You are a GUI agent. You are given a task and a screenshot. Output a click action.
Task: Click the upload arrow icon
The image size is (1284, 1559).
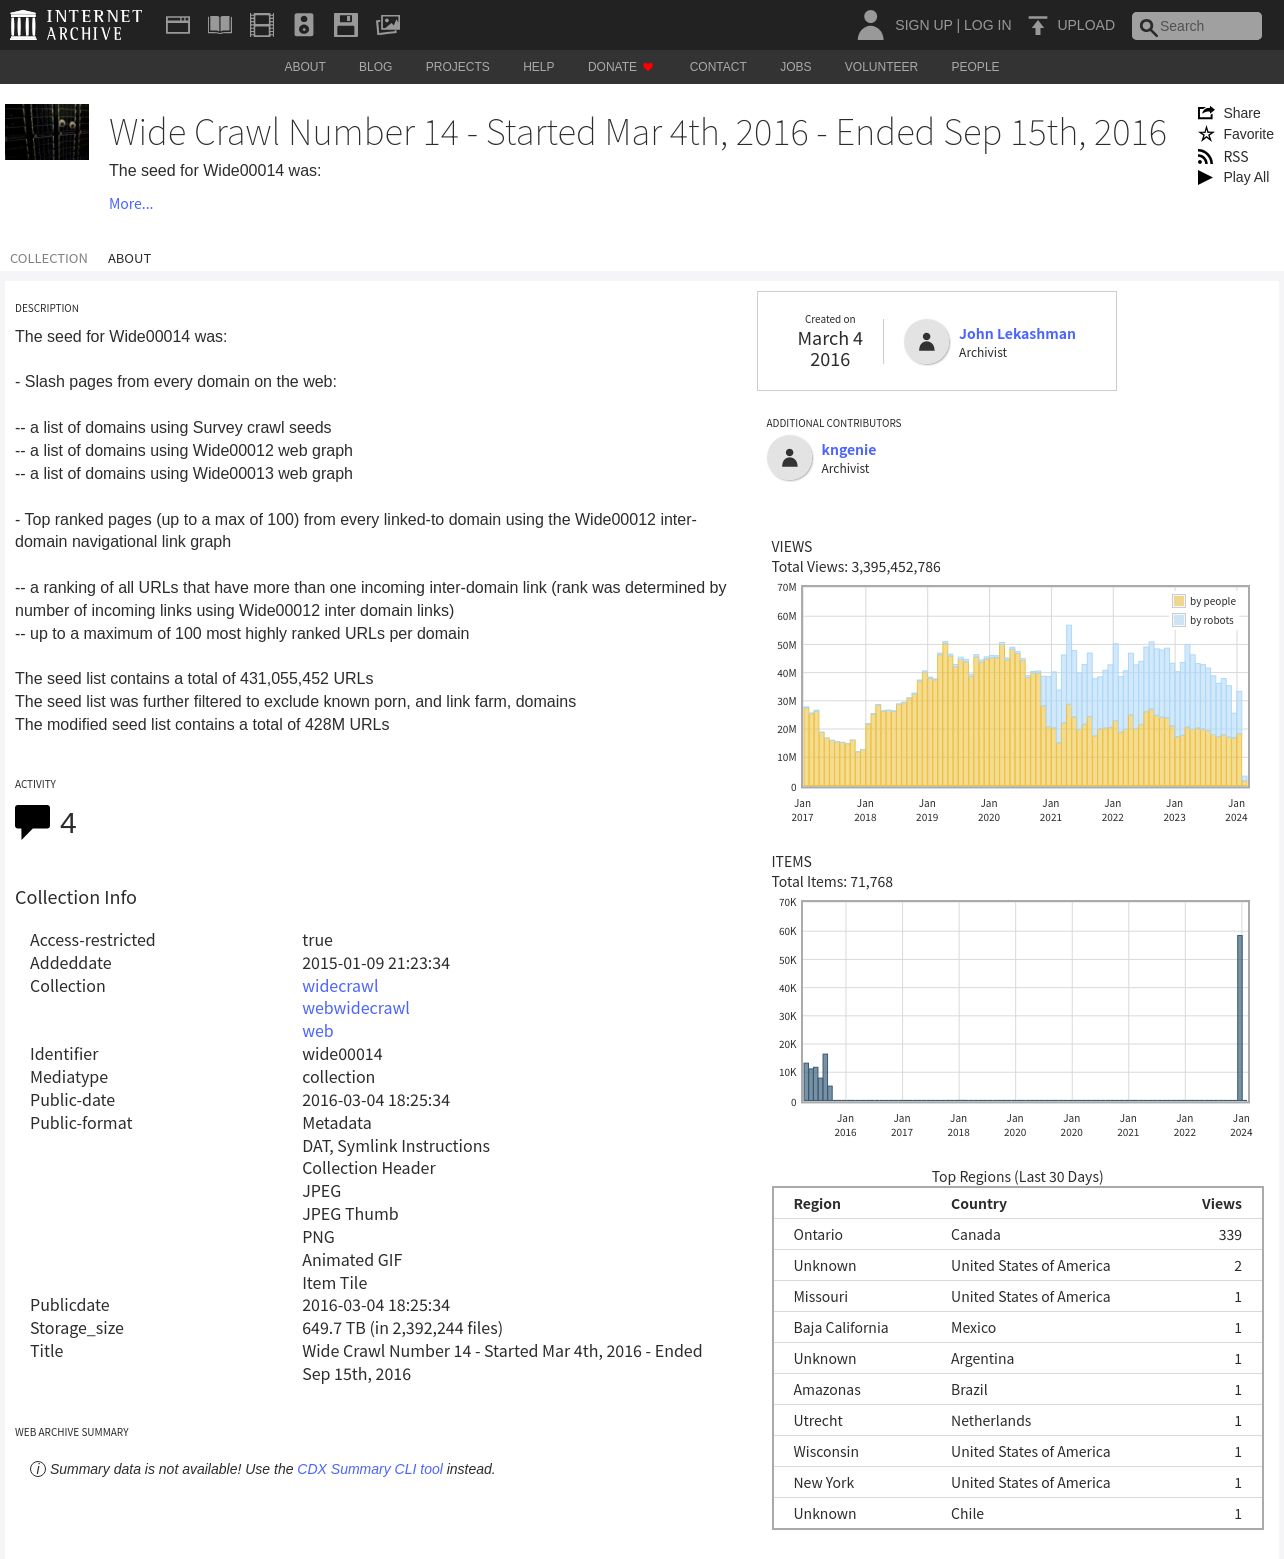pyautogui.click(x=1038, y=25)
